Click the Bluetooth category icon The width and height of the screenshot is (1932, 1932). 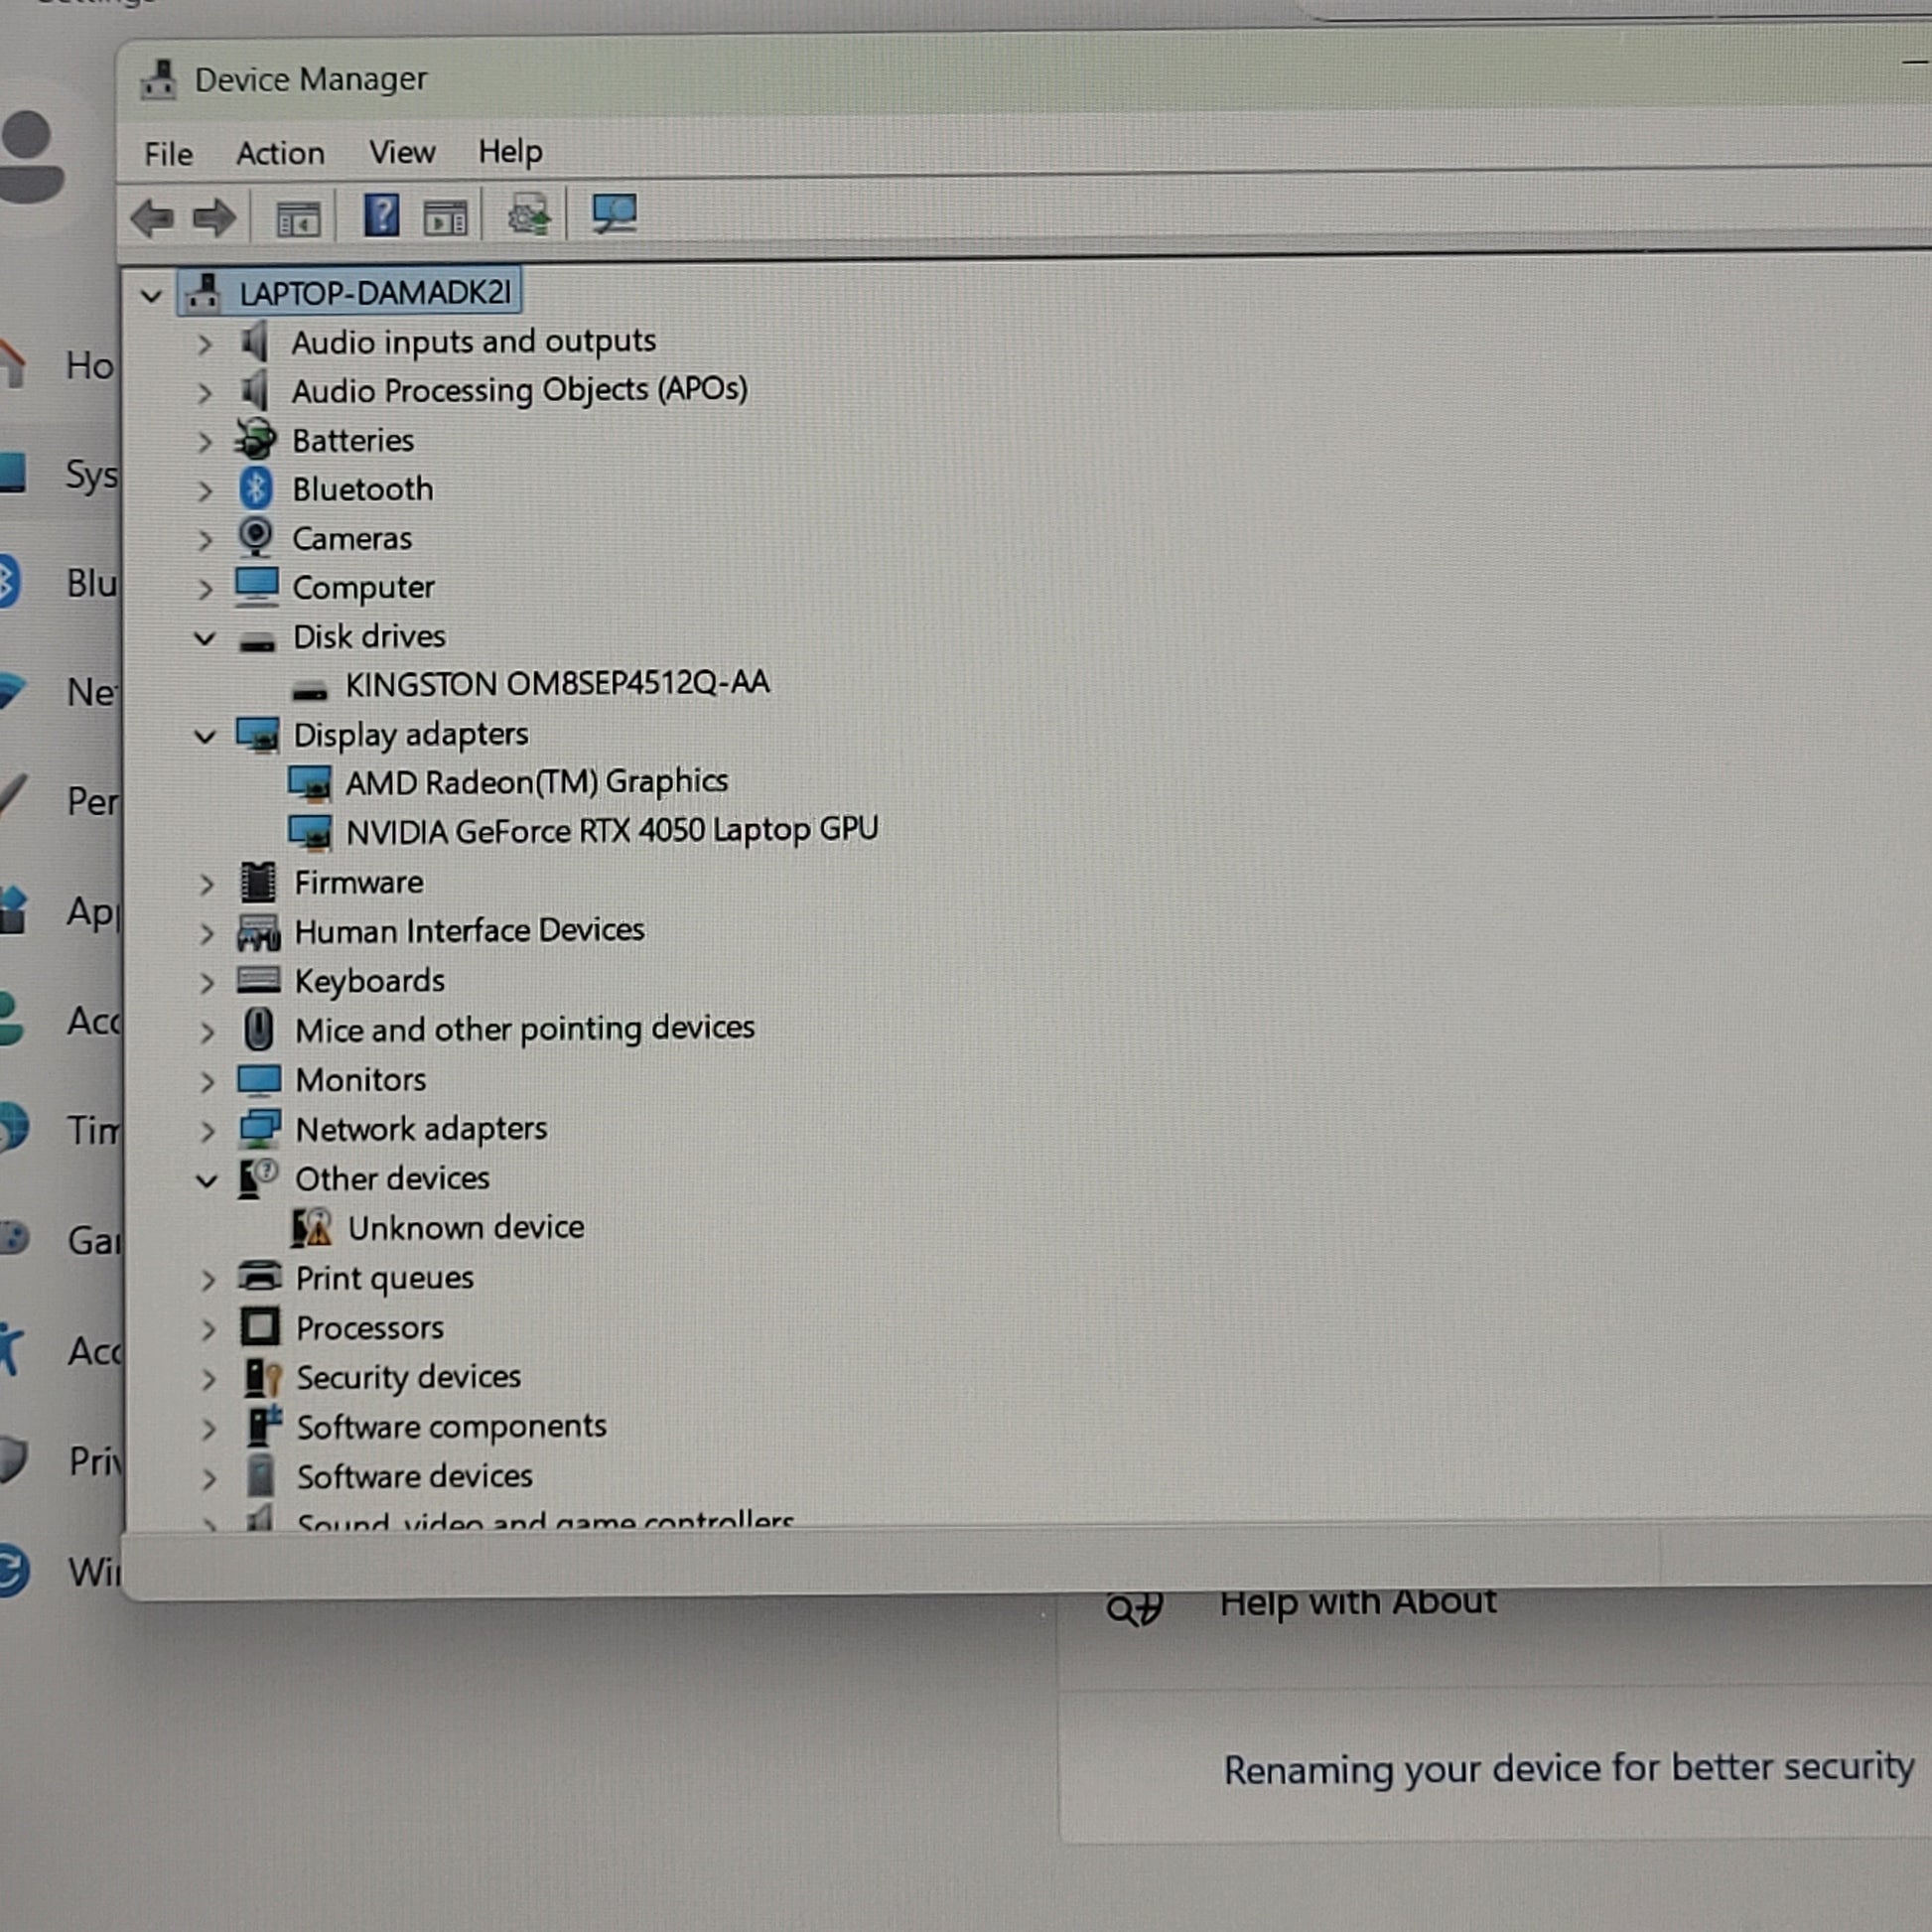256,488
